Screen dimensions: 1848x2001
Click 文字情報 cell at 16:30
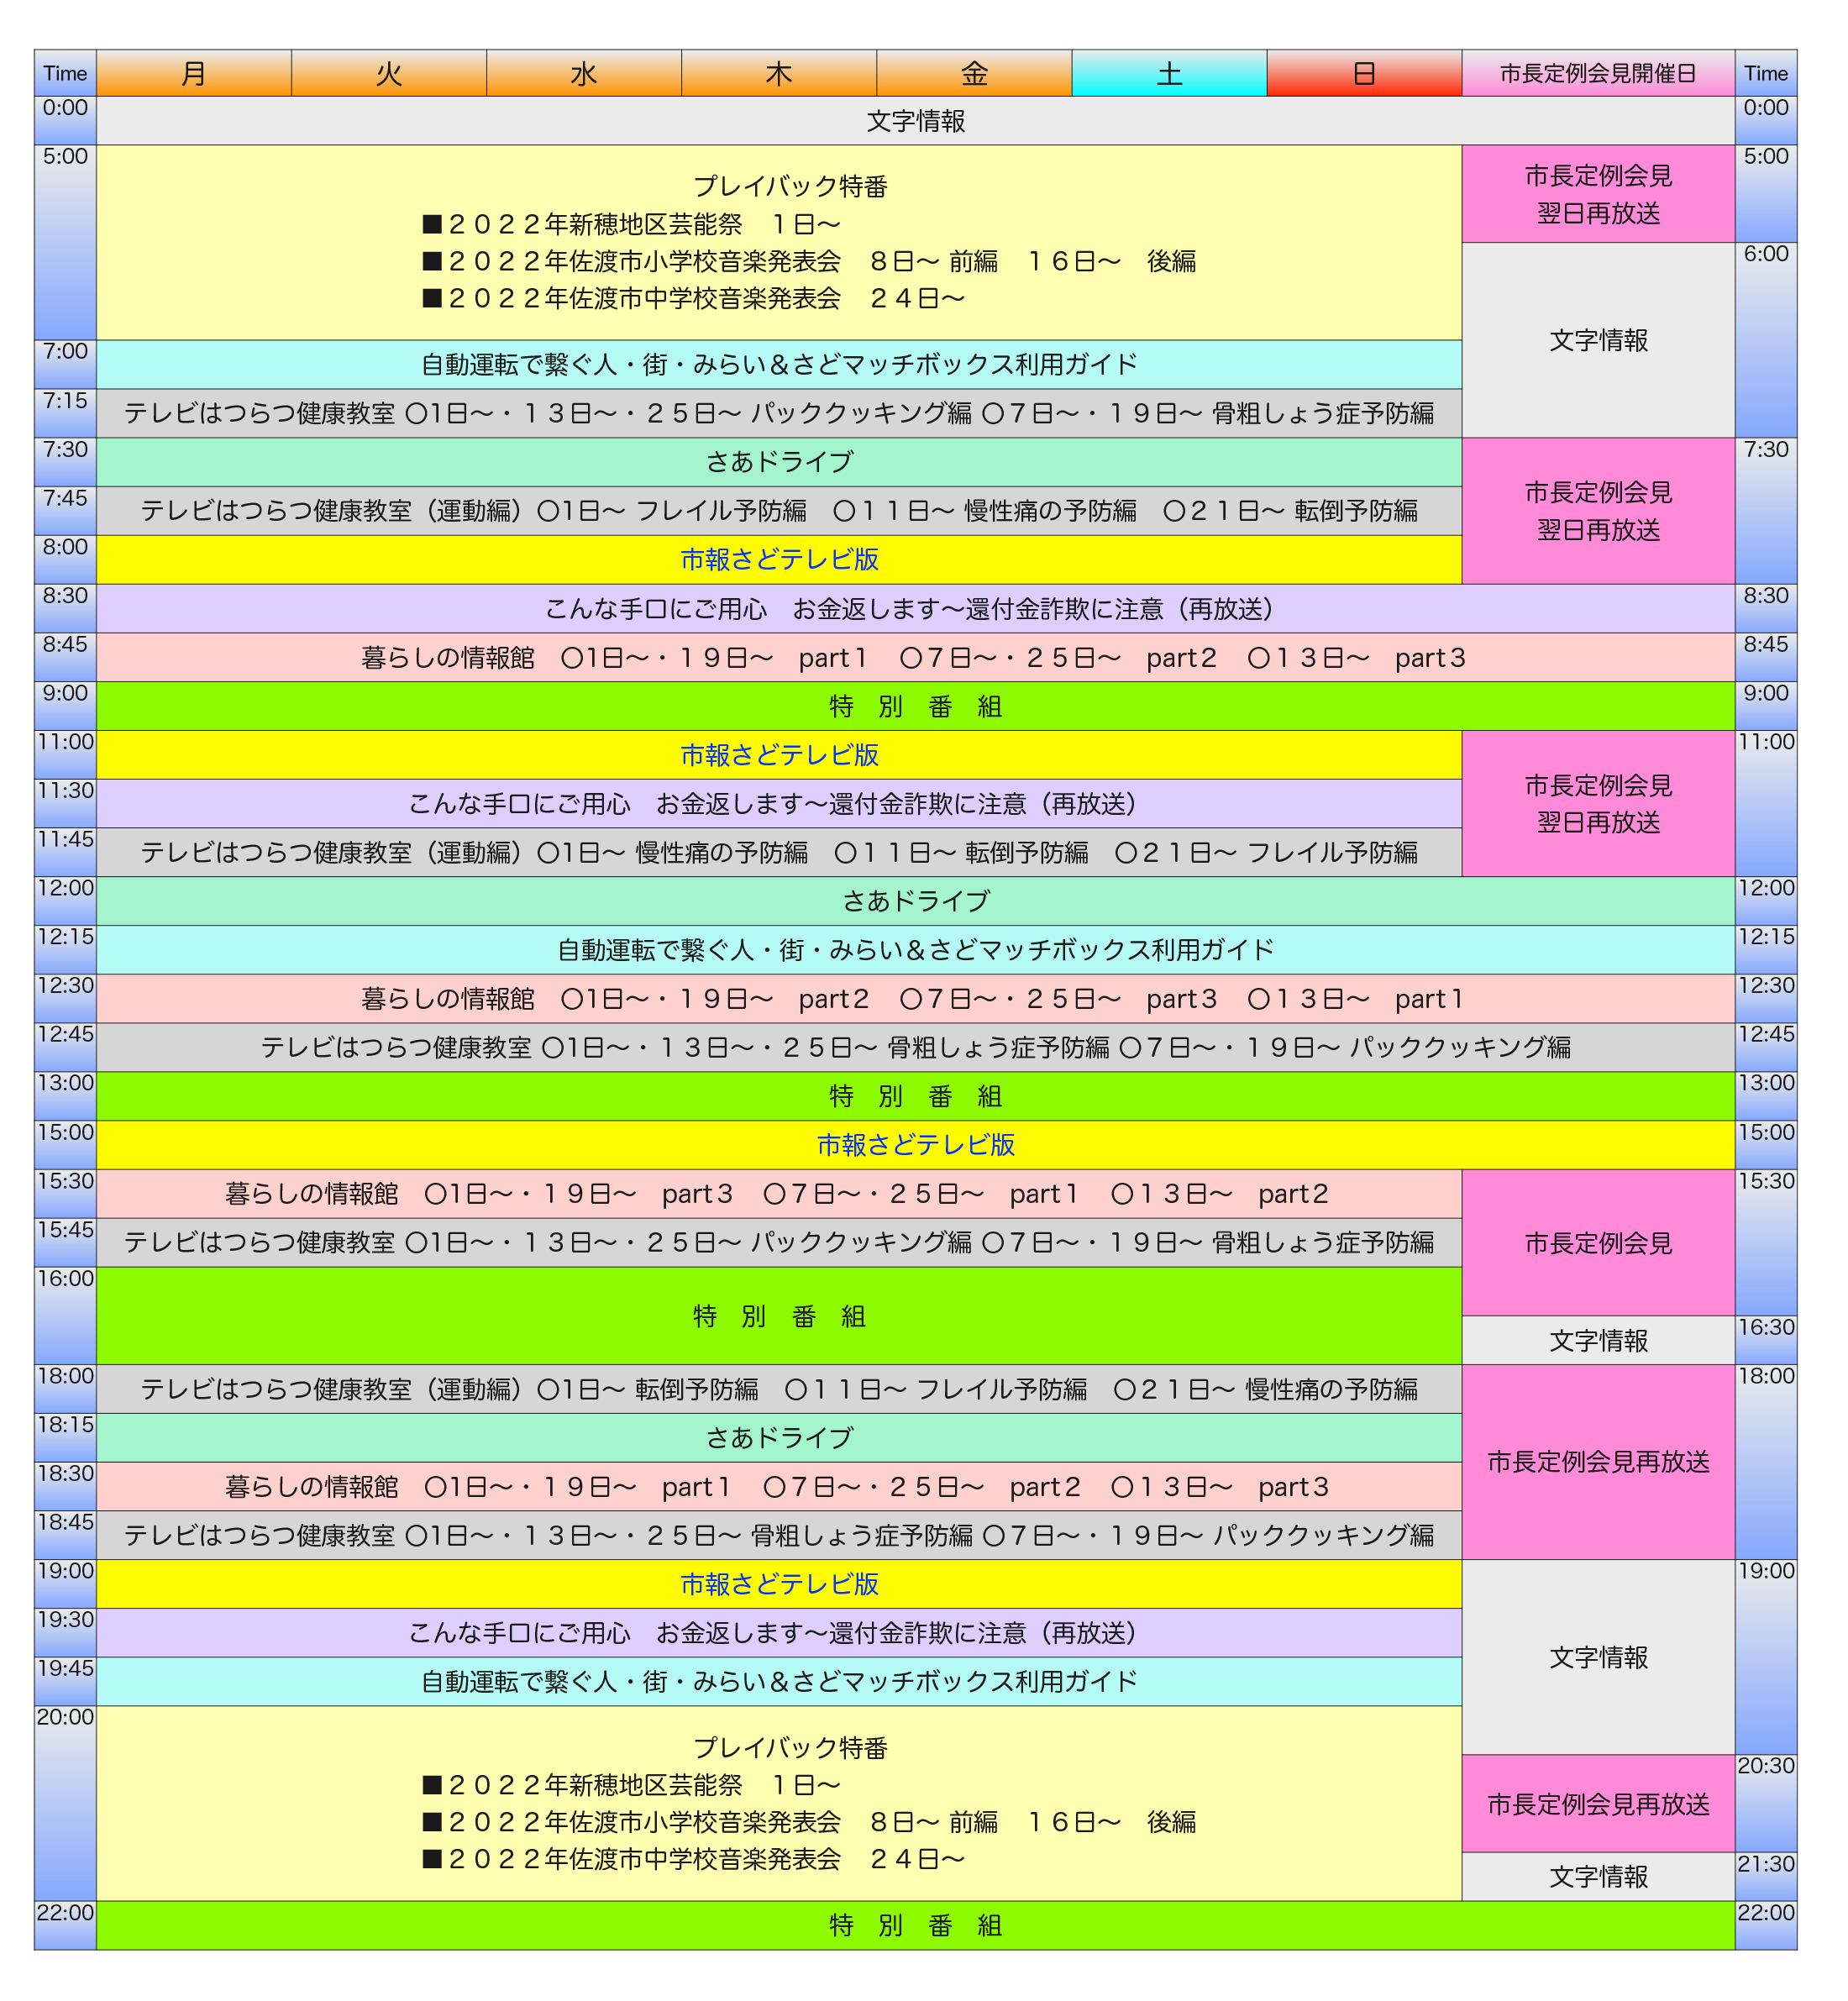[x=1598, y=1340]
